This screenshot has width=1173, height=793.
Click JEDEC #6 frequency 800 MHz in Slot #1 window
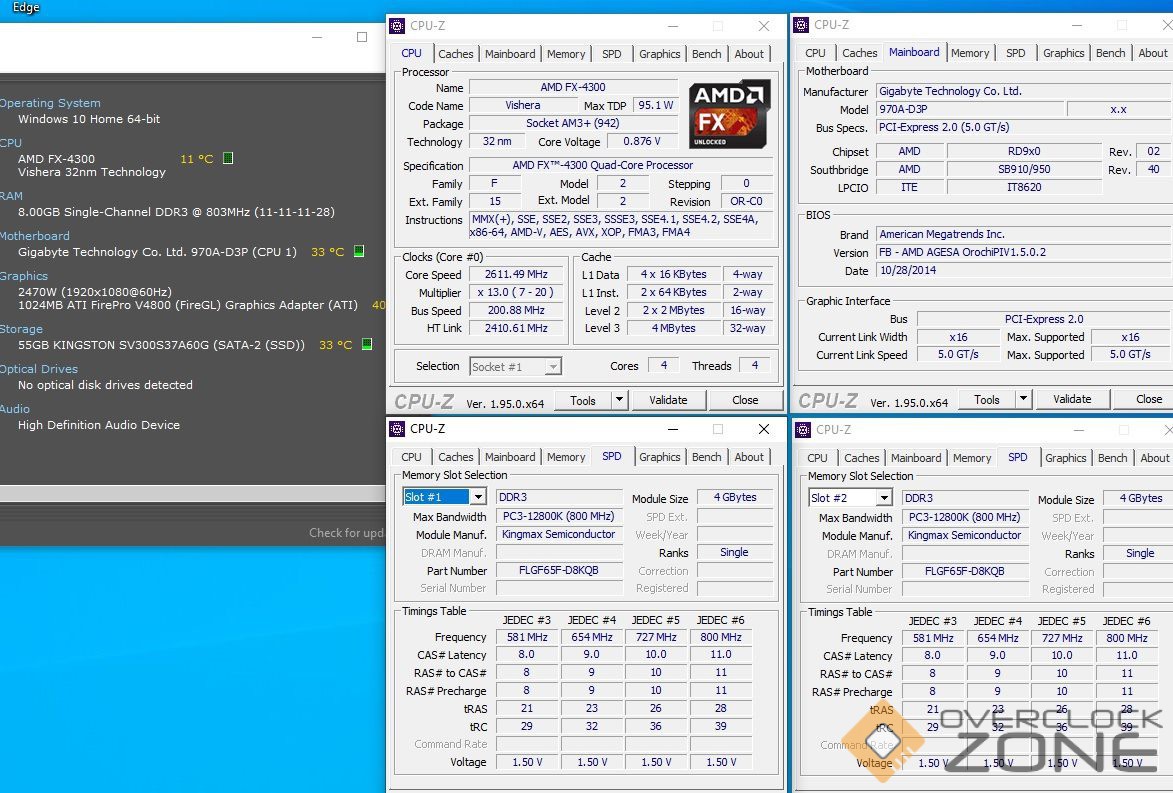[720, 637]
